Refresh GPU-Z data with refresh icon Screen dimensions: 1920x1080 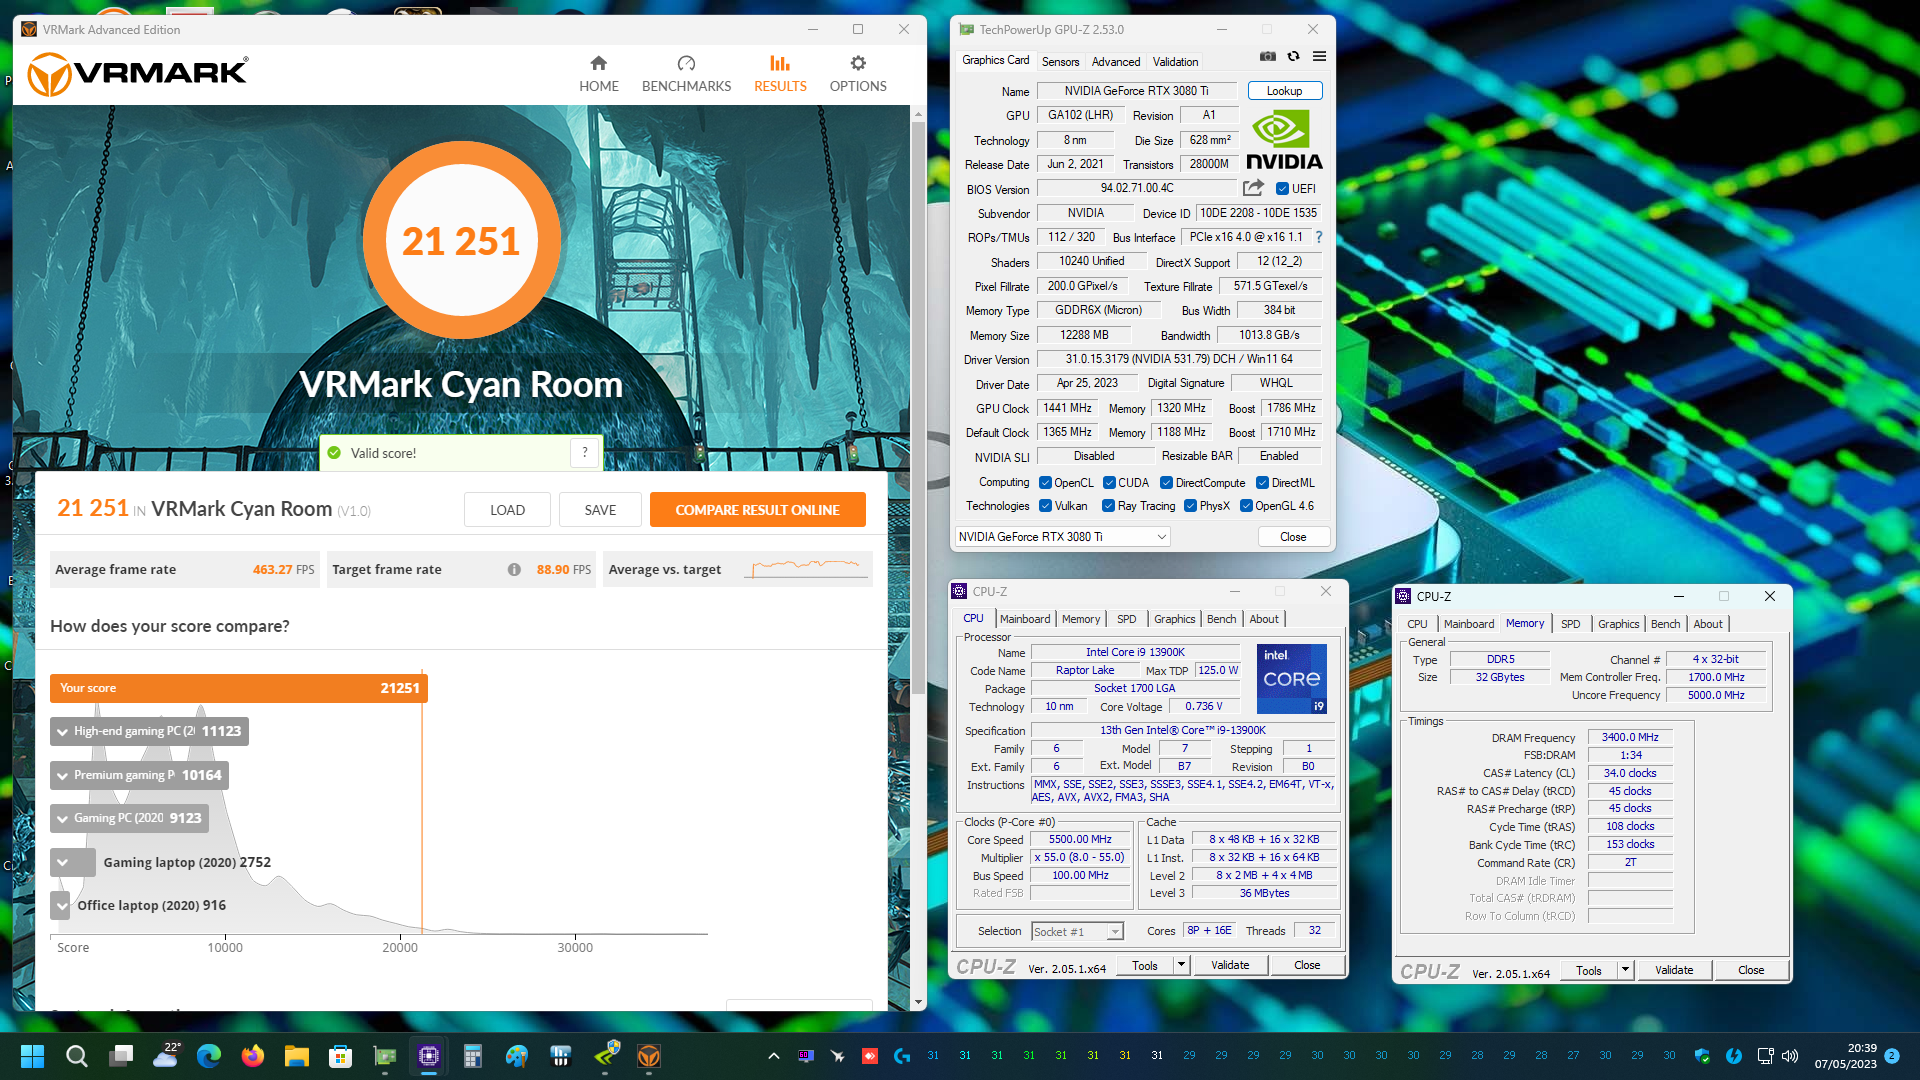[1293, 57]
